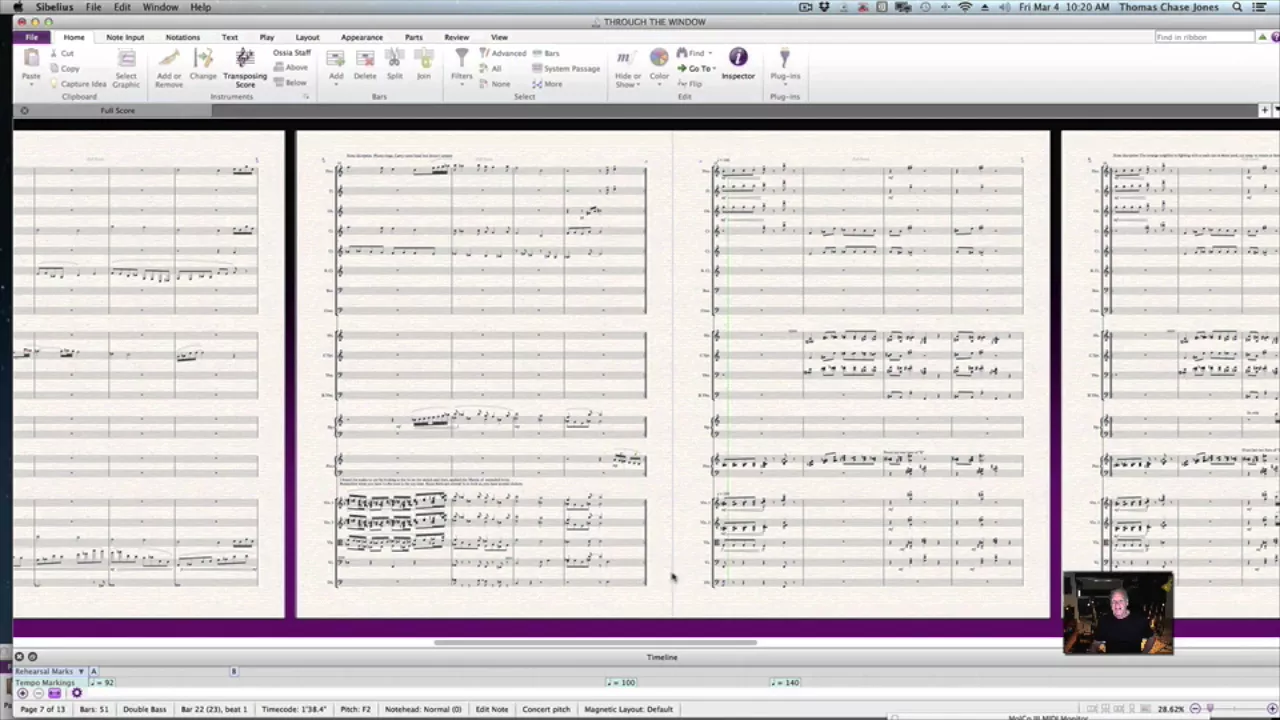Close the Timeline panel

(x=19, y=657)
